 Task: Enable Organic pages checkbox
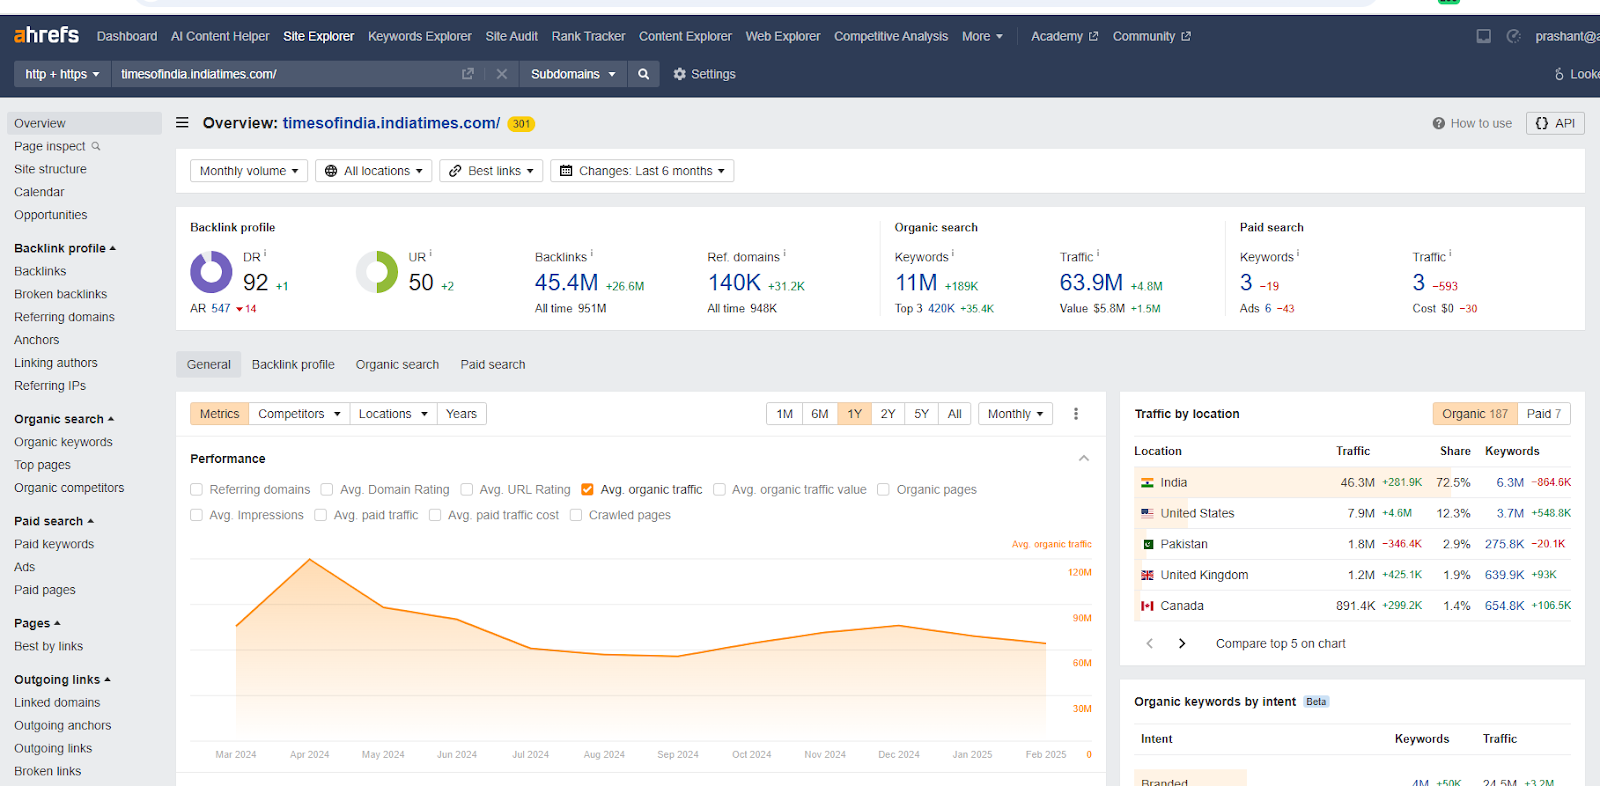[x=883, y=490]
